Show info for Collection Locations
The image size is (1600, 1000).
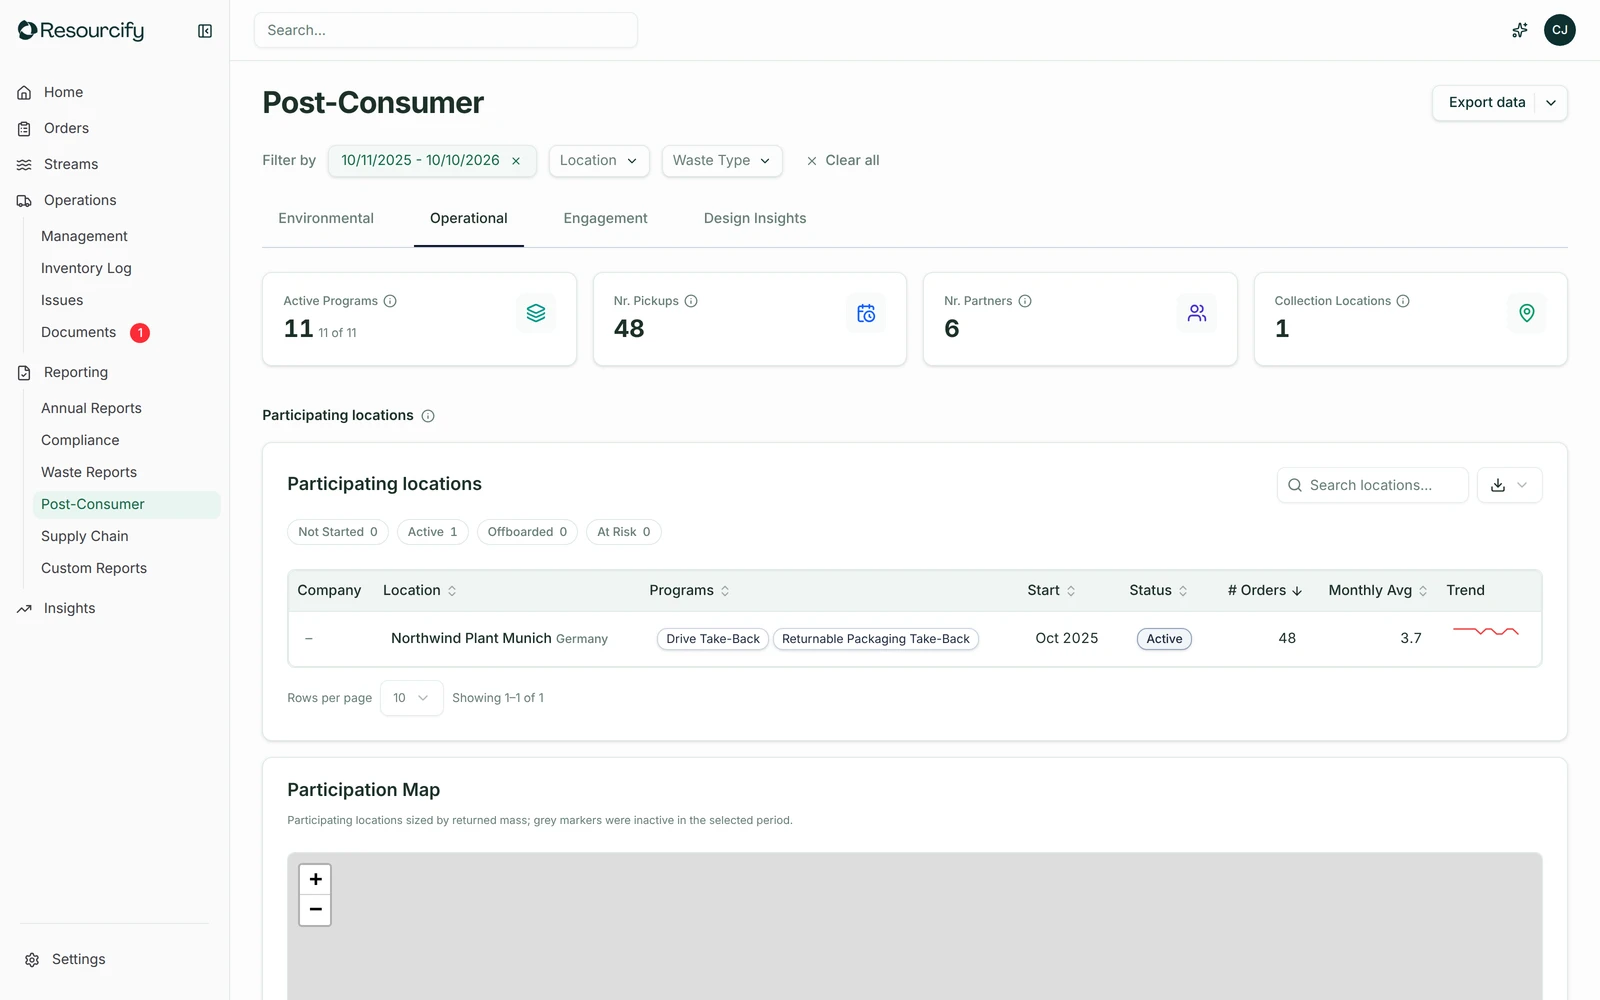(x=1403, y=301)
